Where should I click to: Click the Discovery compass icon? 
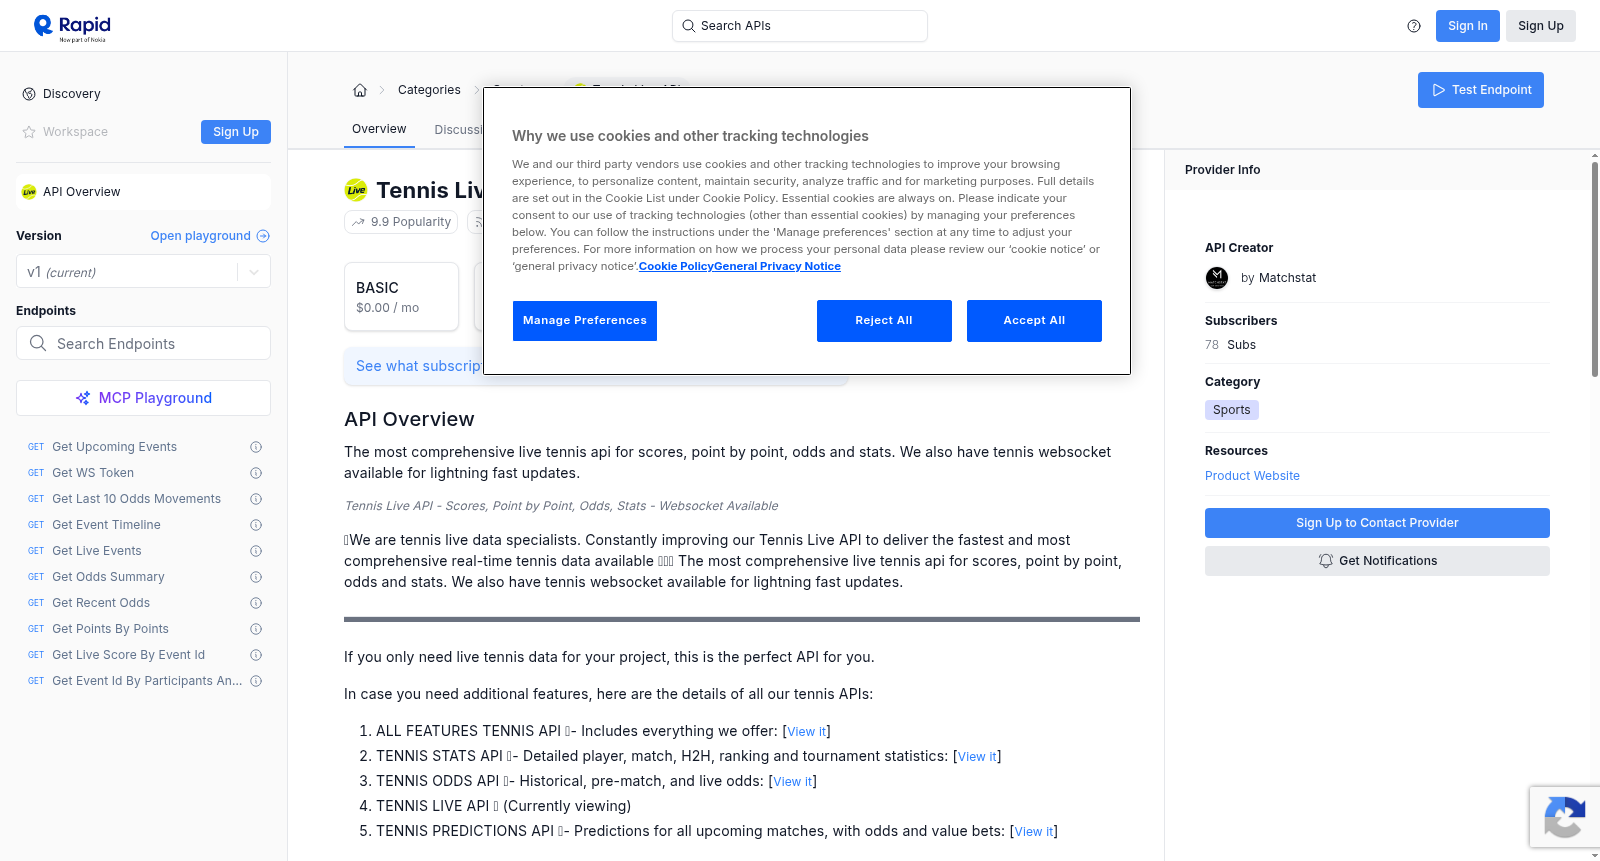(x=29, y=94)
